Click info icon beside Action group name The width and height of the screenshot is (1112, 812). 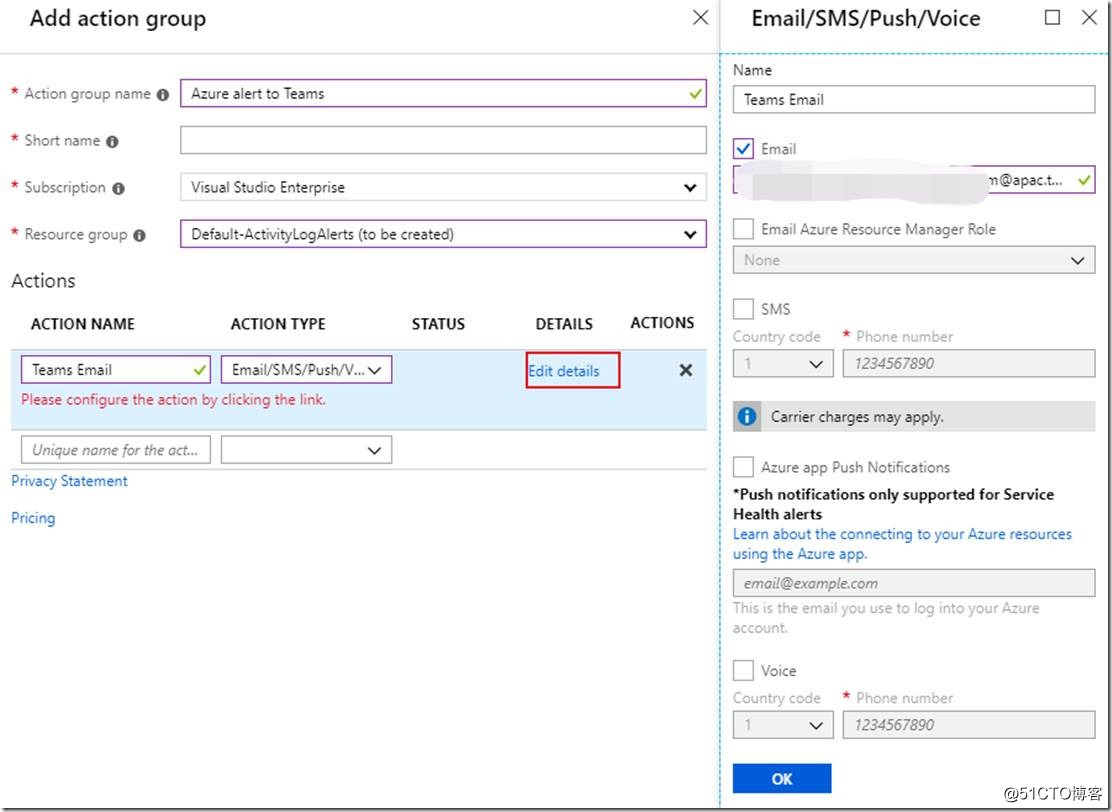coord(163,94)
